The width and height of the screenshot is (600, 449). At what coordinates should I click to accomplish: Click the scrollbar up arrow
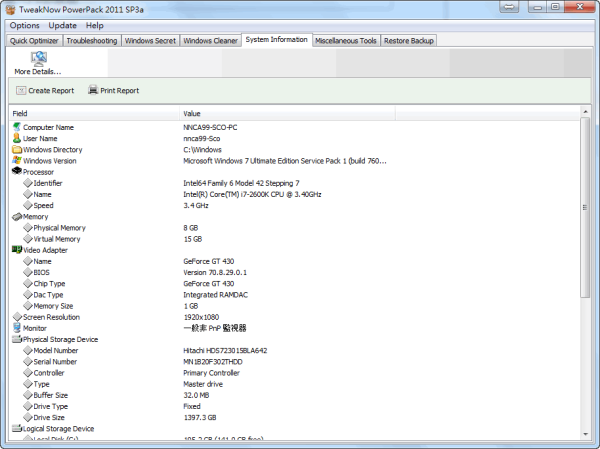[x=585, y=112]
